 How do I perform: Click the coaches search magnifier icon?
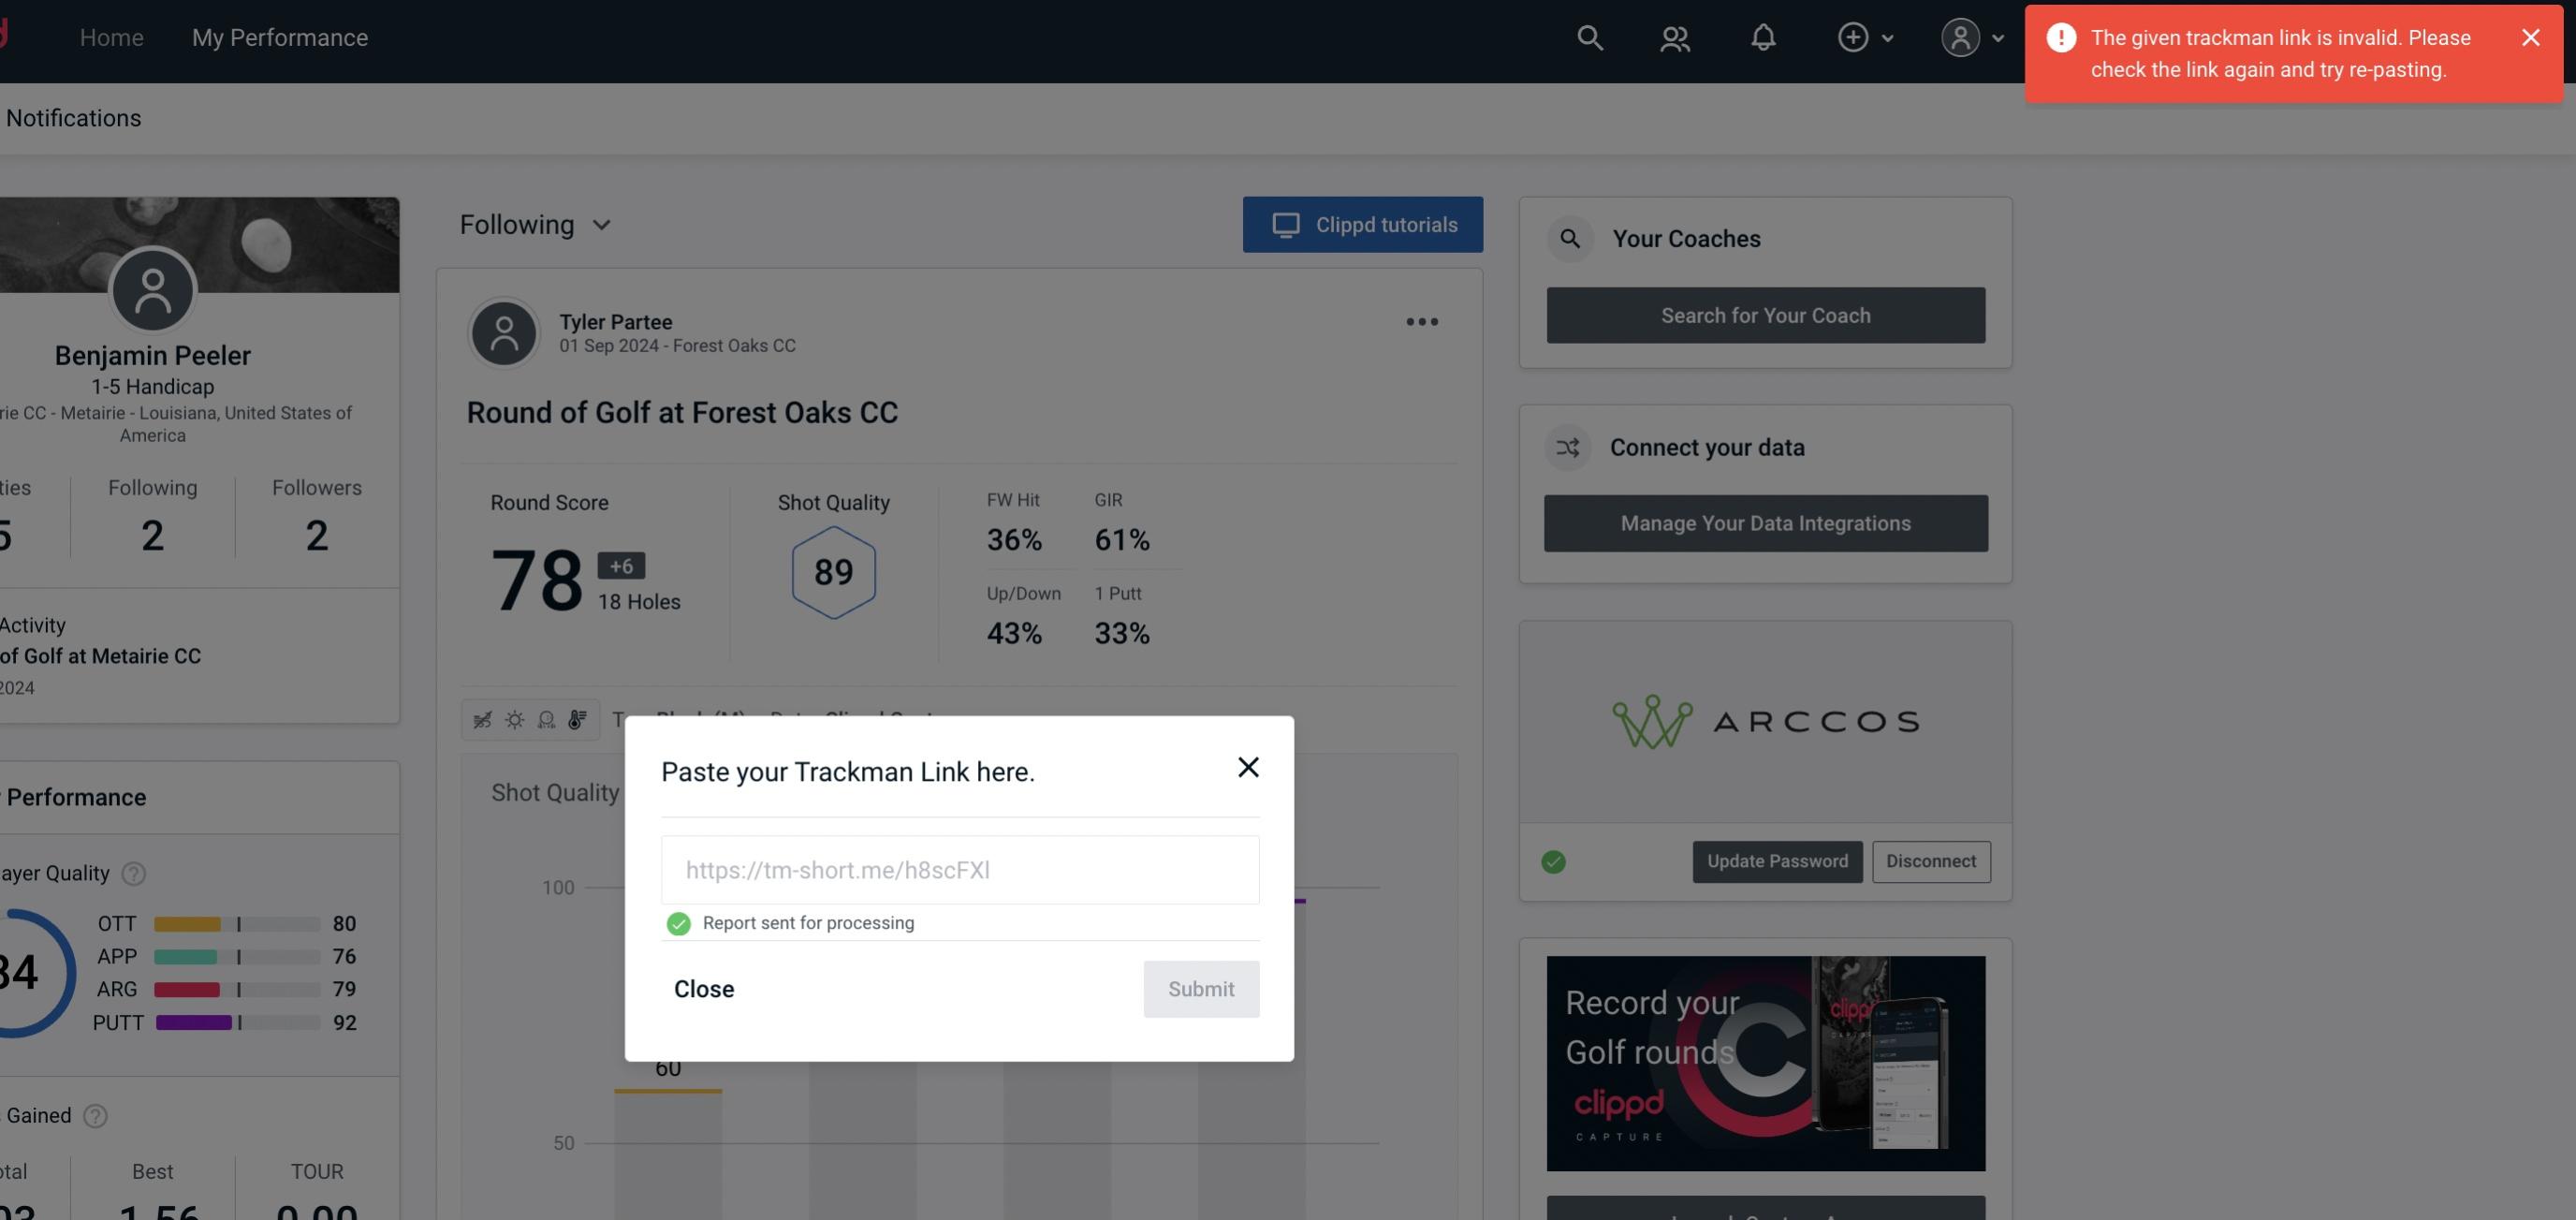point(1569,237)
